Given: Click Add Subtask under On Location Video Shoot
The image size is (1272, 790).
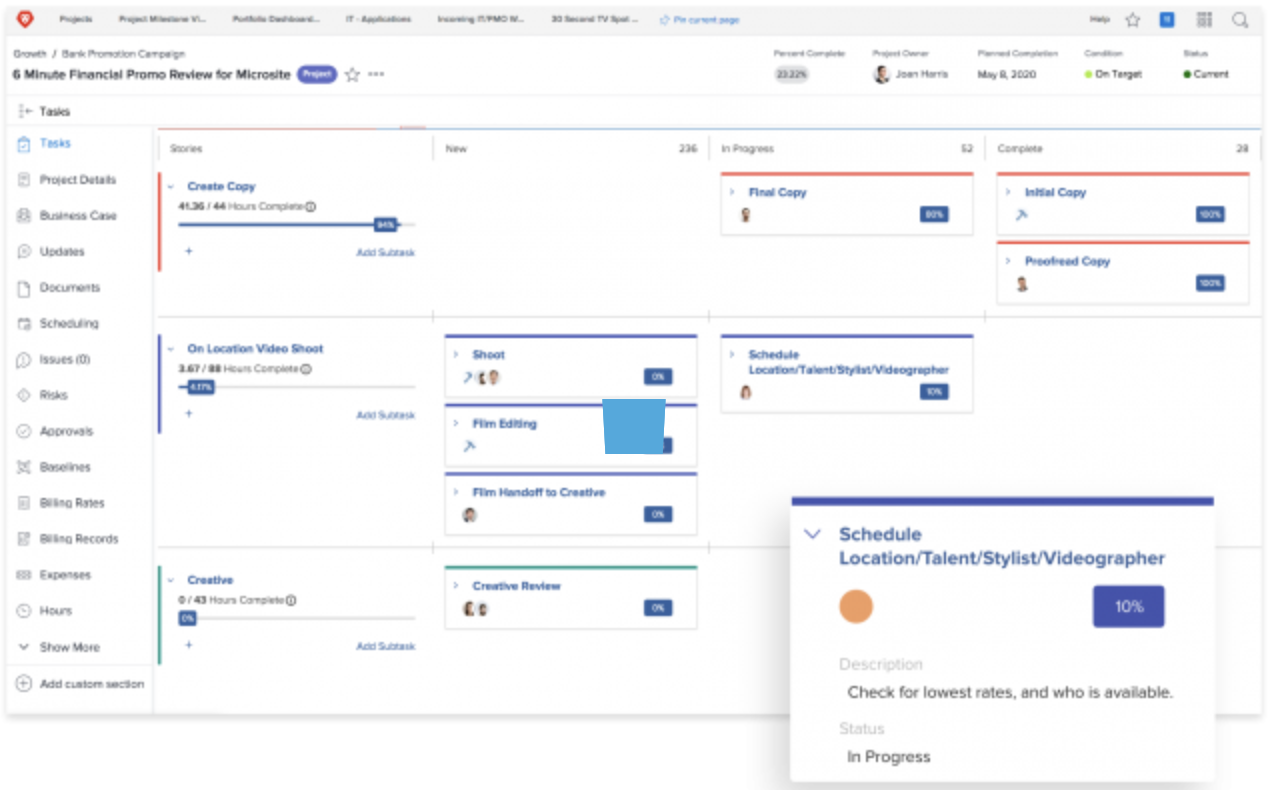Looking at the screenshot, I should click(x=386, y=414).
